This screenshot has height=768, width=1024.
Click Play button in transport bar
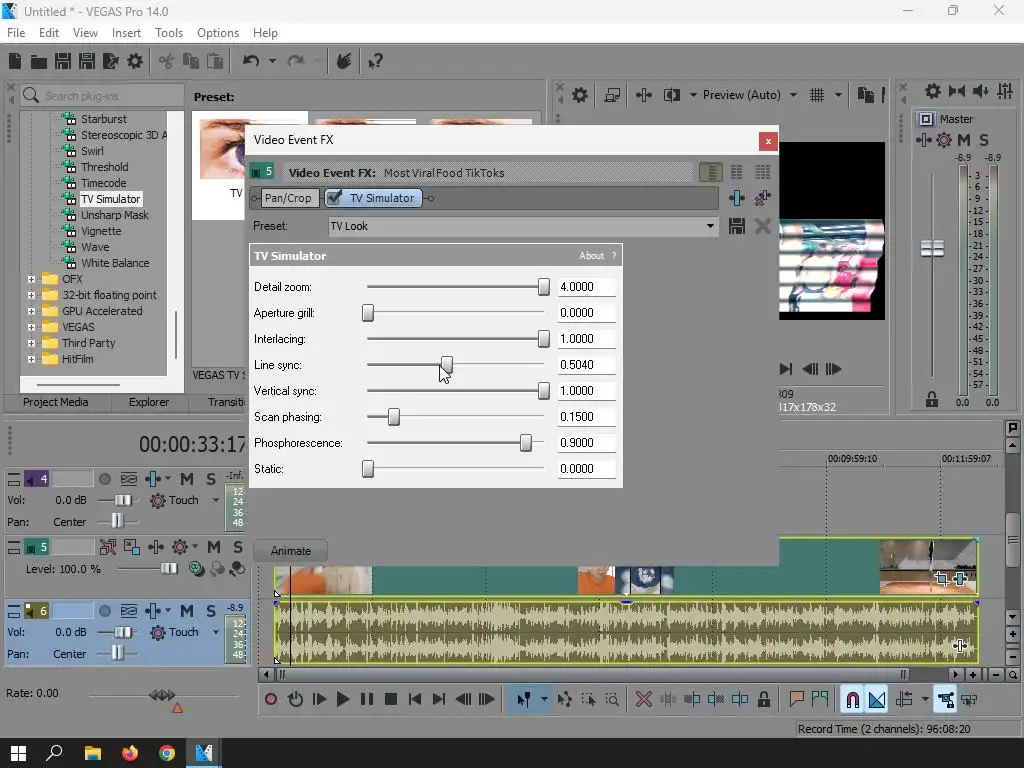click(342, 699)
